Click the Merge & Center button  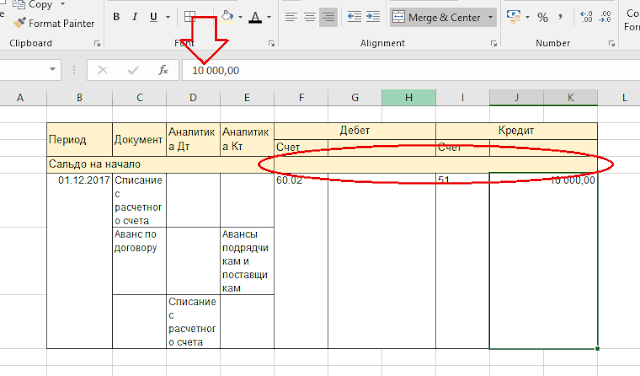[437, 18]
